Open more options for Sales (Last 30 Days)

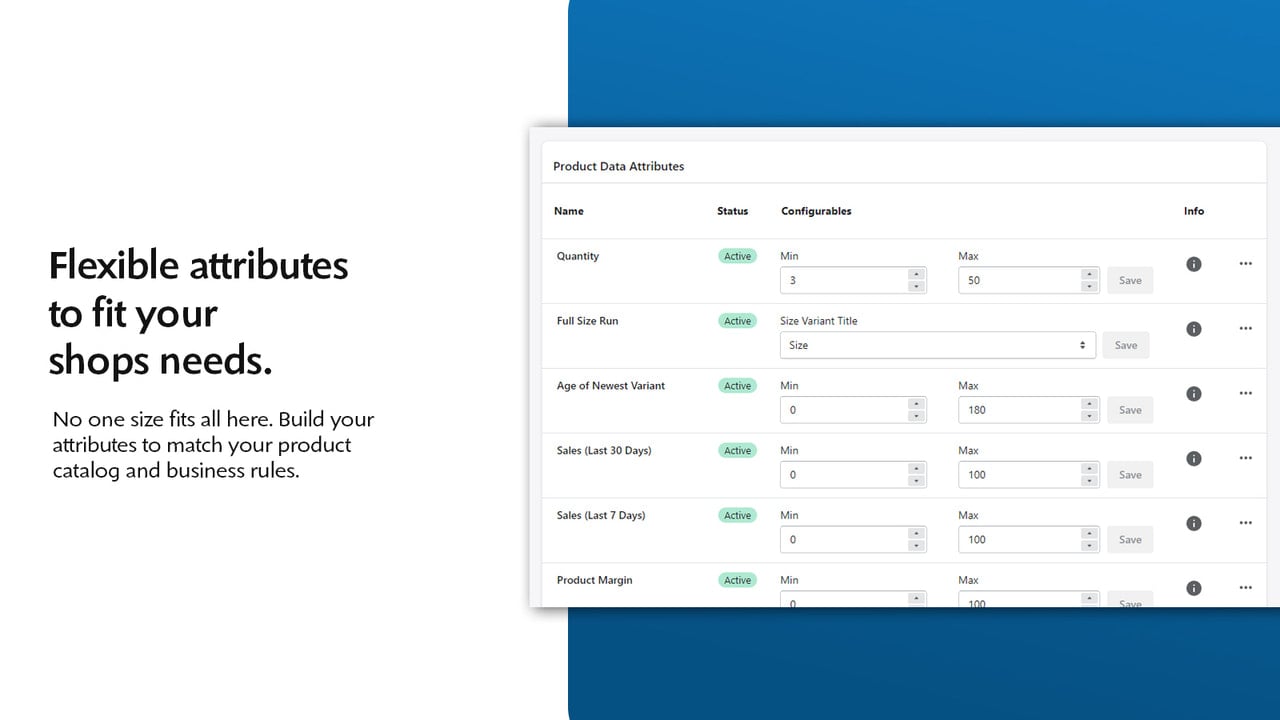pyautogui.click(x=1245, y=459)
